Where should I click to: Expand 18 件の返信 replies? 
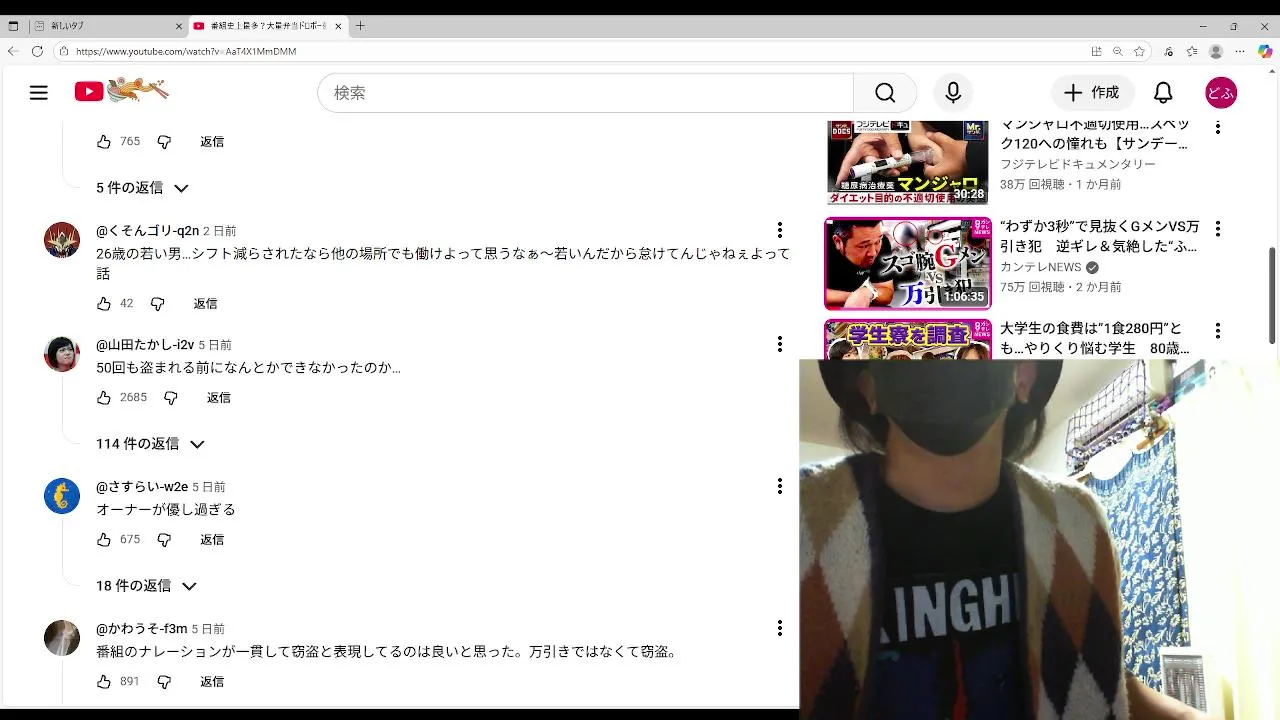point(146,586)
